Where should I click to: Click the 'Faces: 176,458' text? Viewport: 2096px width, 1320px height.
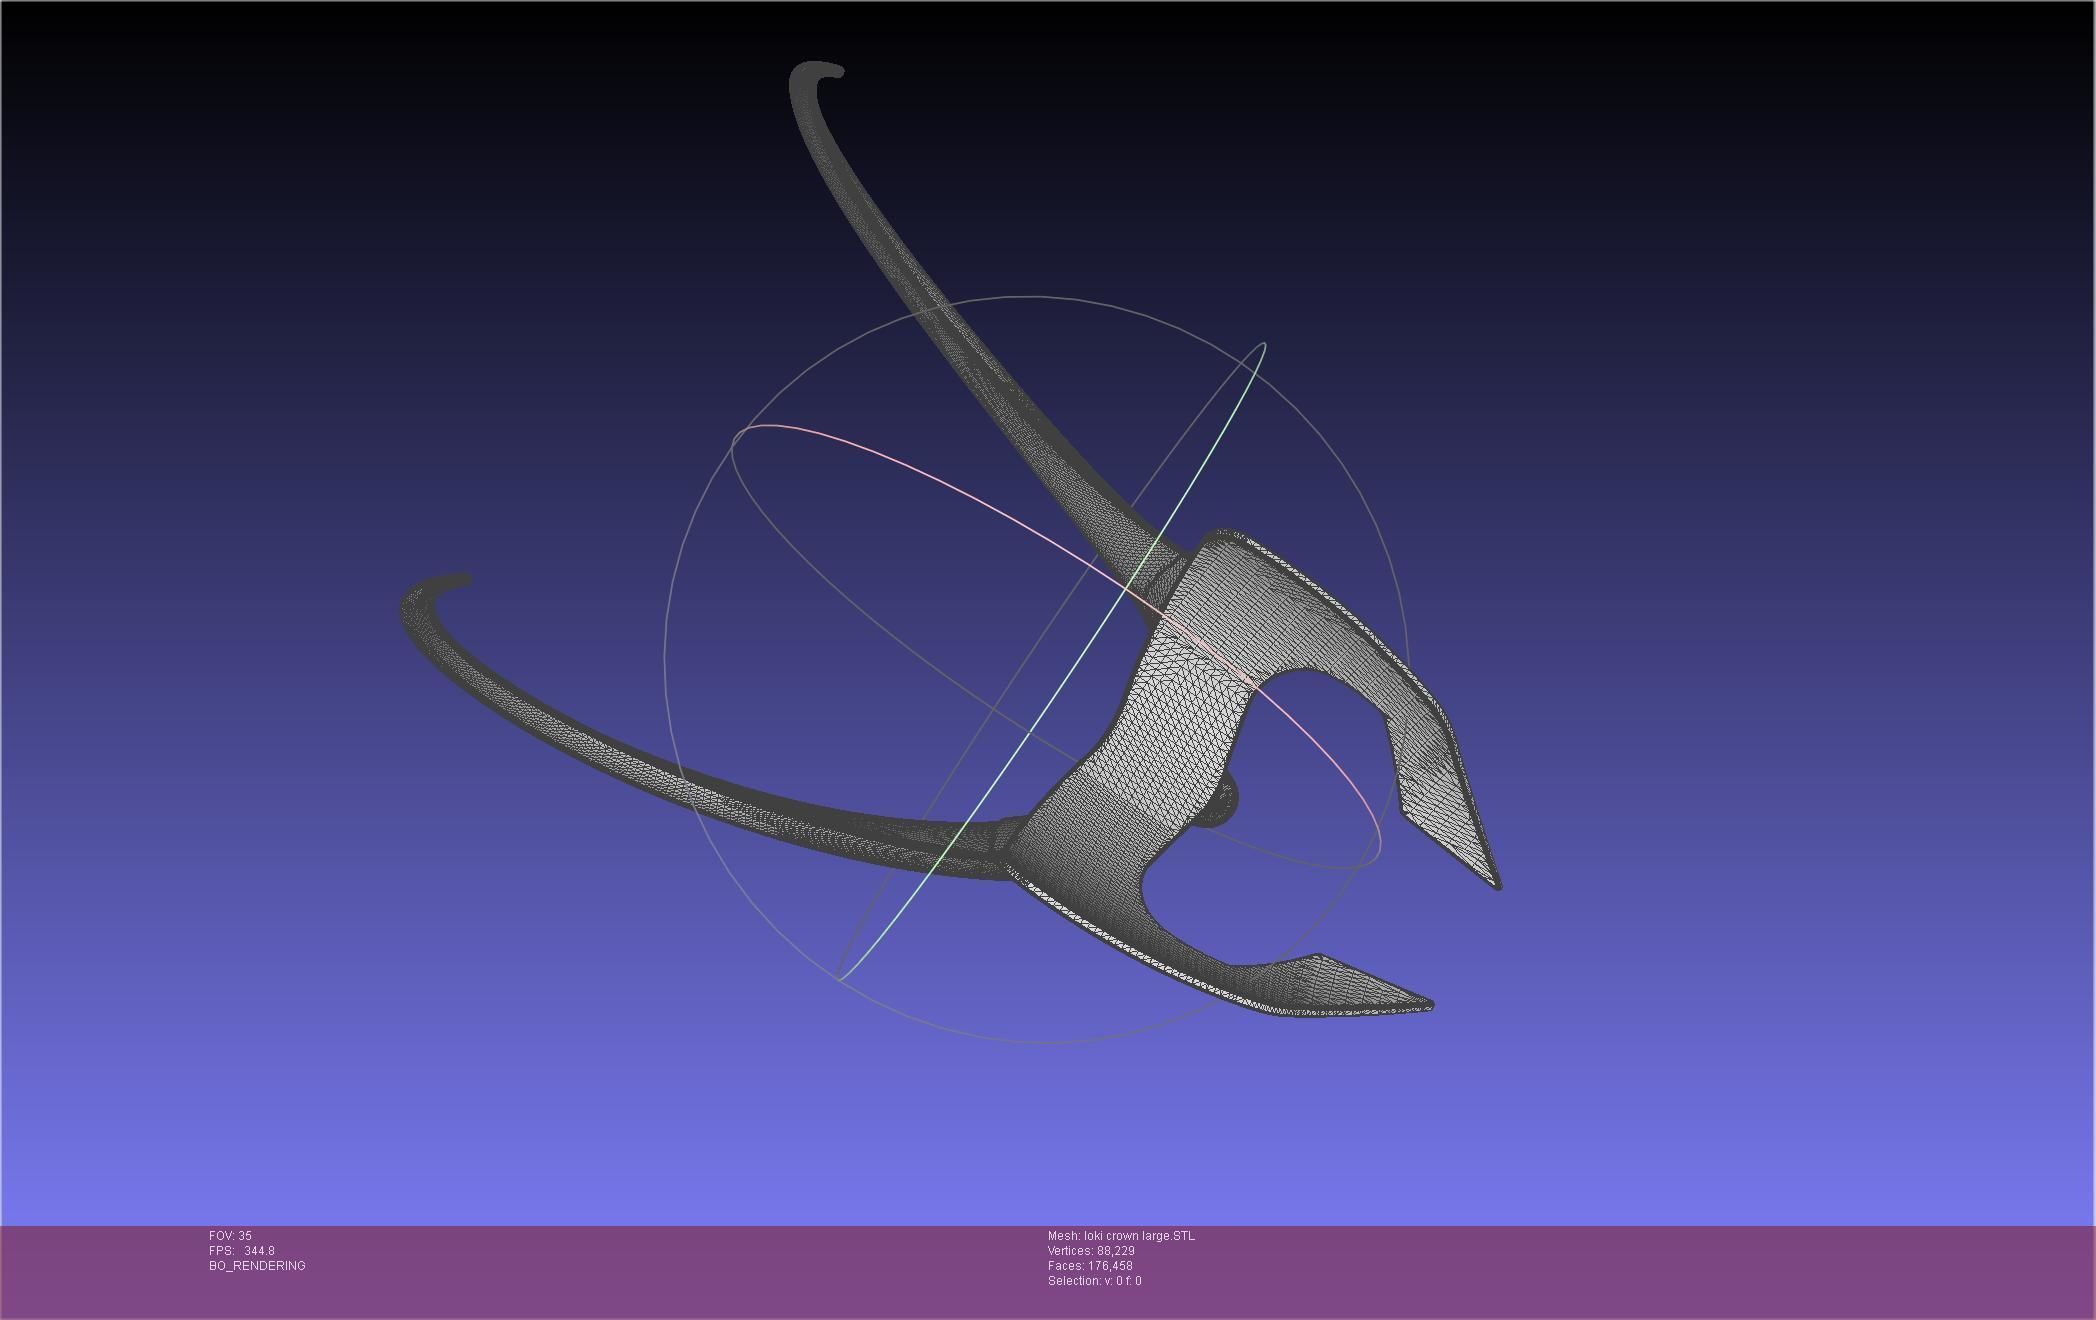click(x=1090, y=1266)
